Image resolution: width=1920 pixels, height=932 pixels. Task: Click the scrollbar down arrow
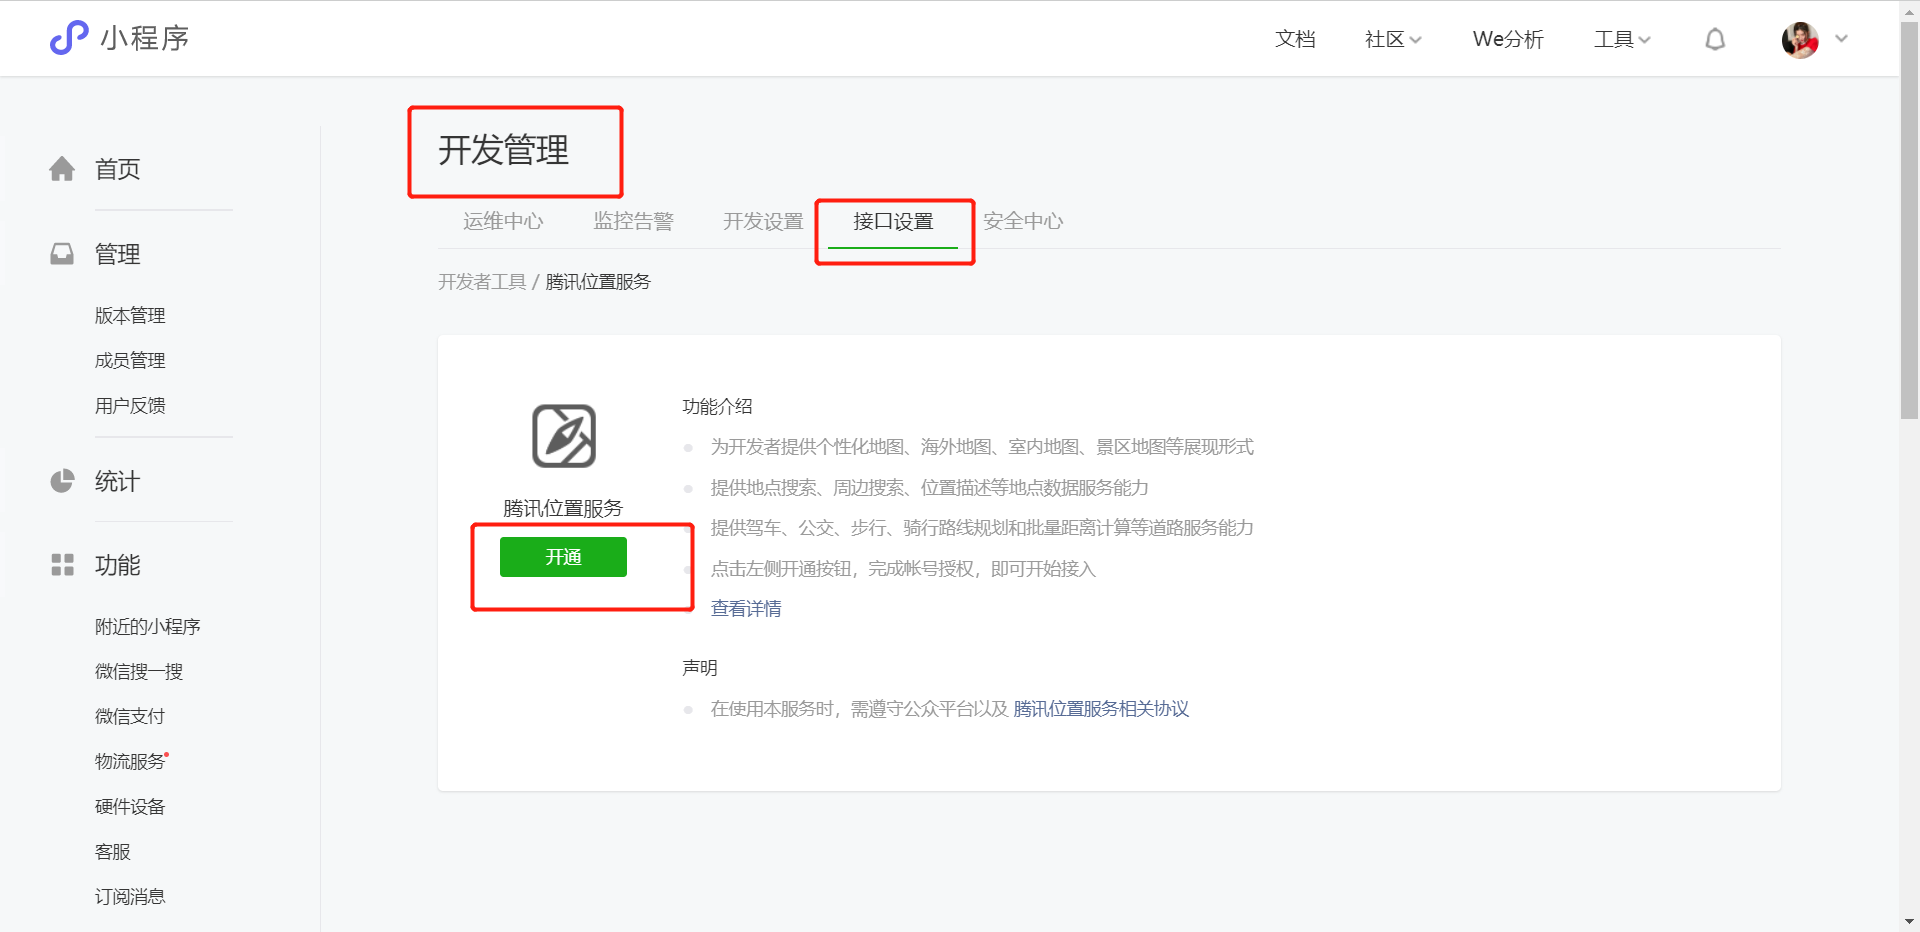tap(1909, 921)
